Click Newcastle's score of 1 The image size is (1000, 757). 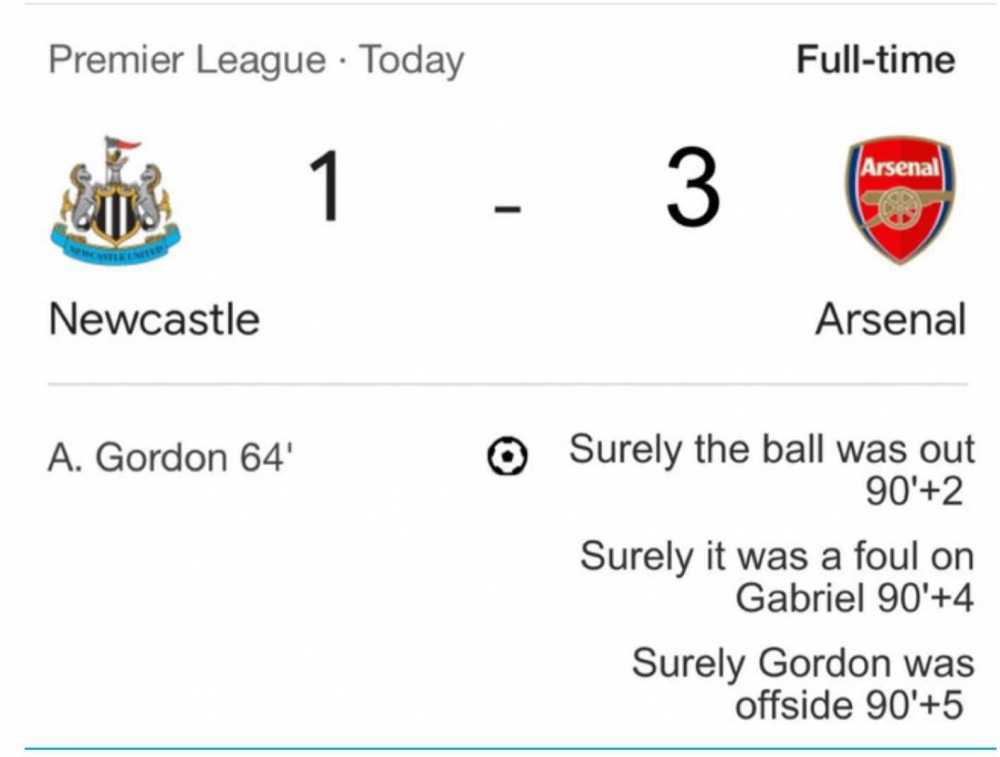[x=326, y=186]
